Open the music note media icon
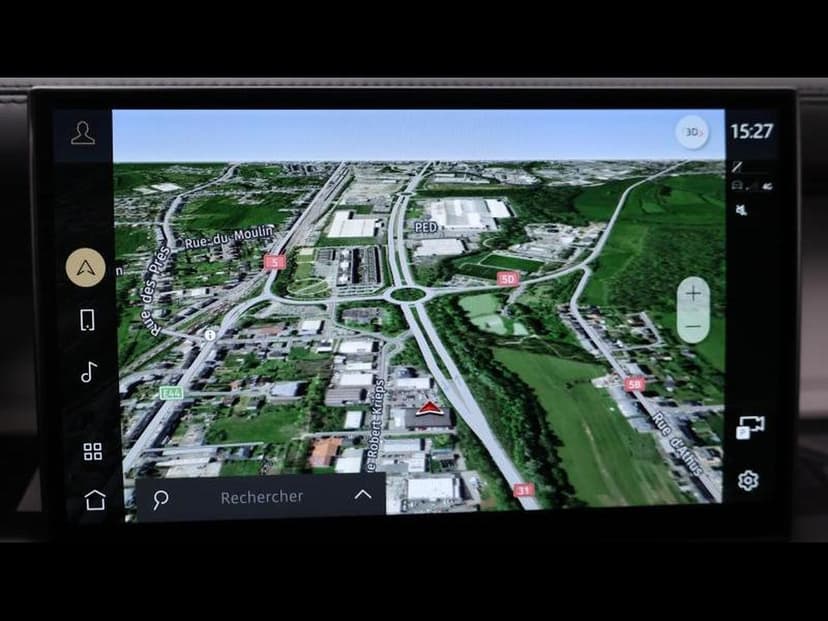The height and width of the screenshot is (621, 828). coord(89,372)
